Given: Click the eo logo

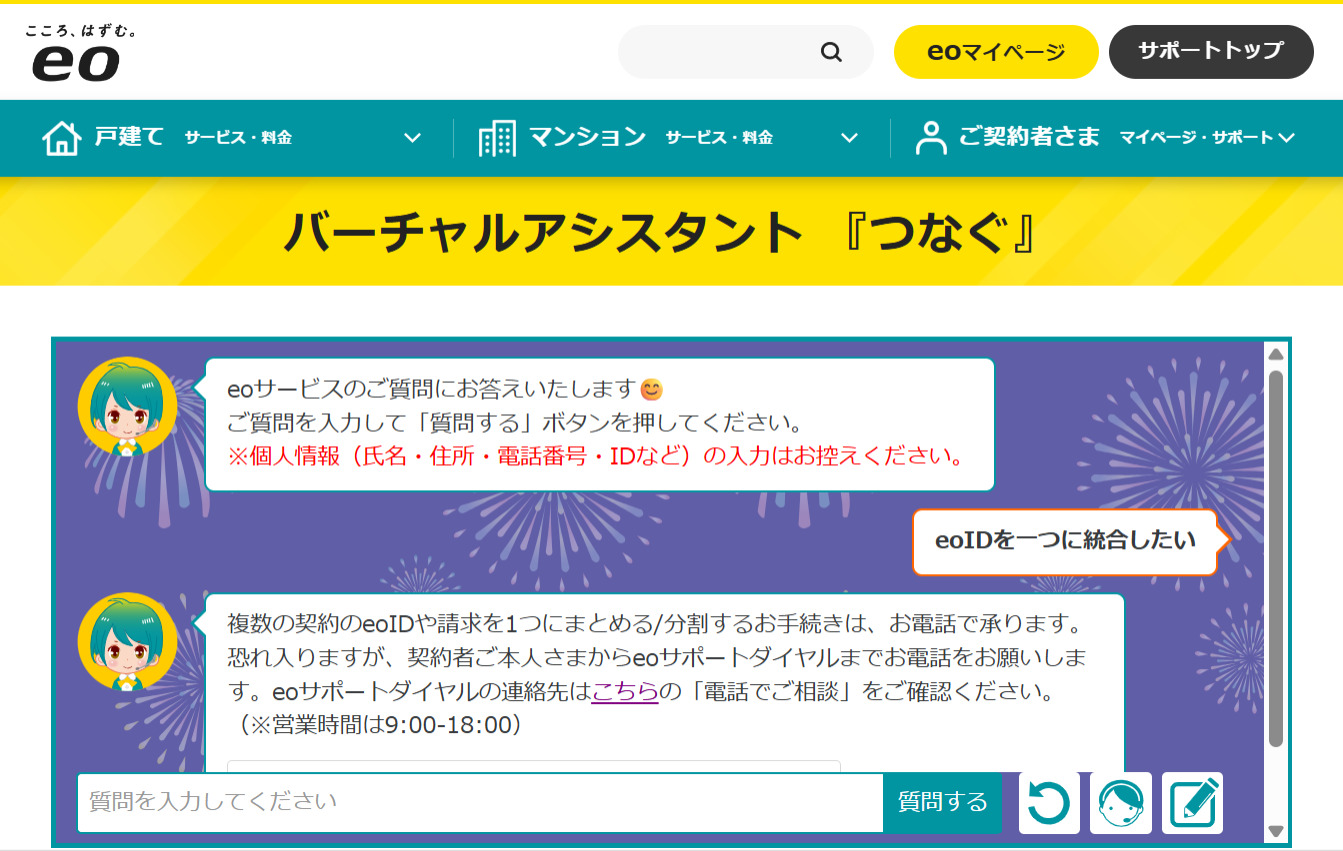Looking at the screenshot, I should [76, 62].
